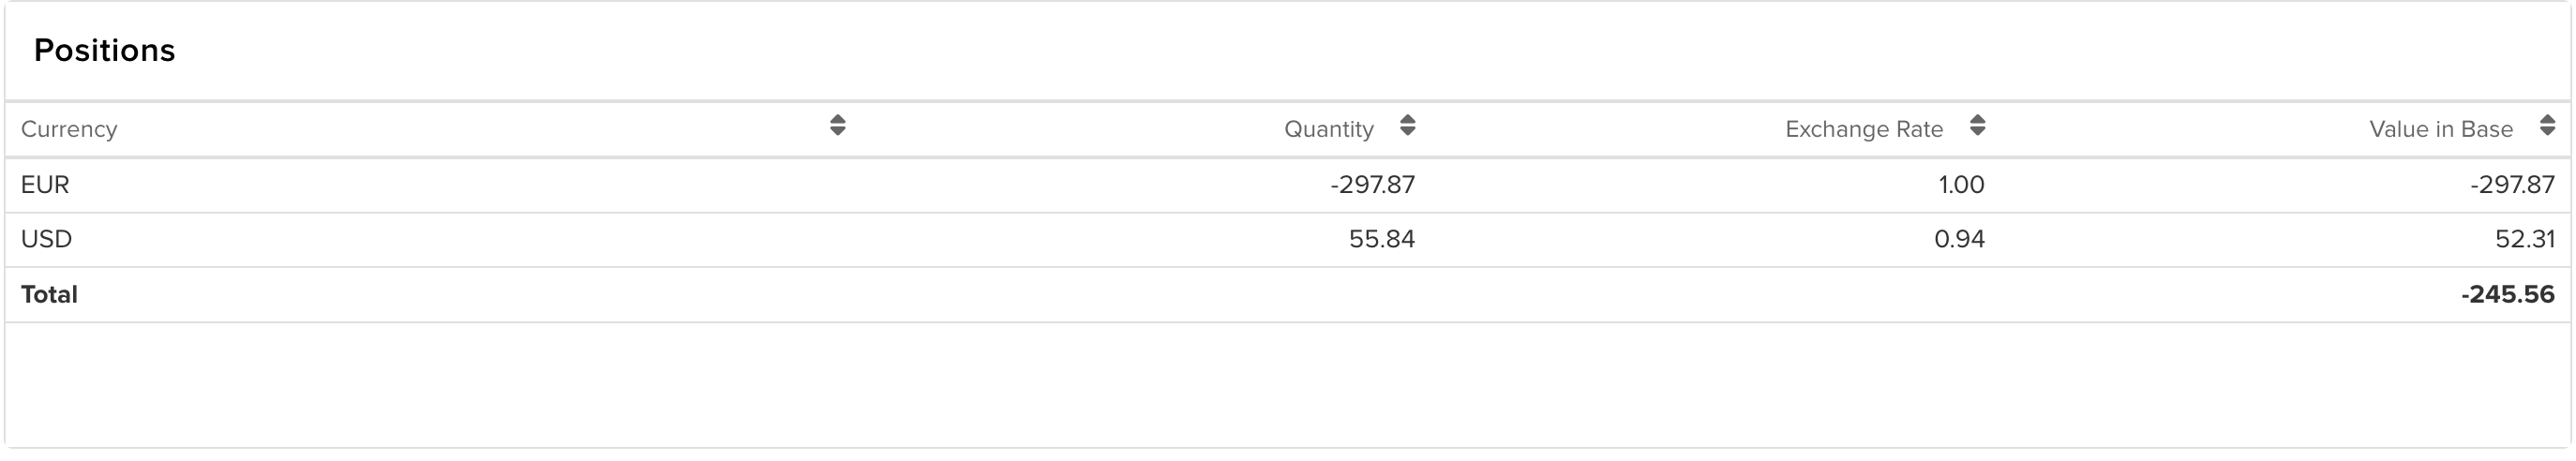This screenshot has height=461, width=2576.
Task: Select the USD exchange rate 0.94
Action: pyautogui.click(x=1959, y=240)
